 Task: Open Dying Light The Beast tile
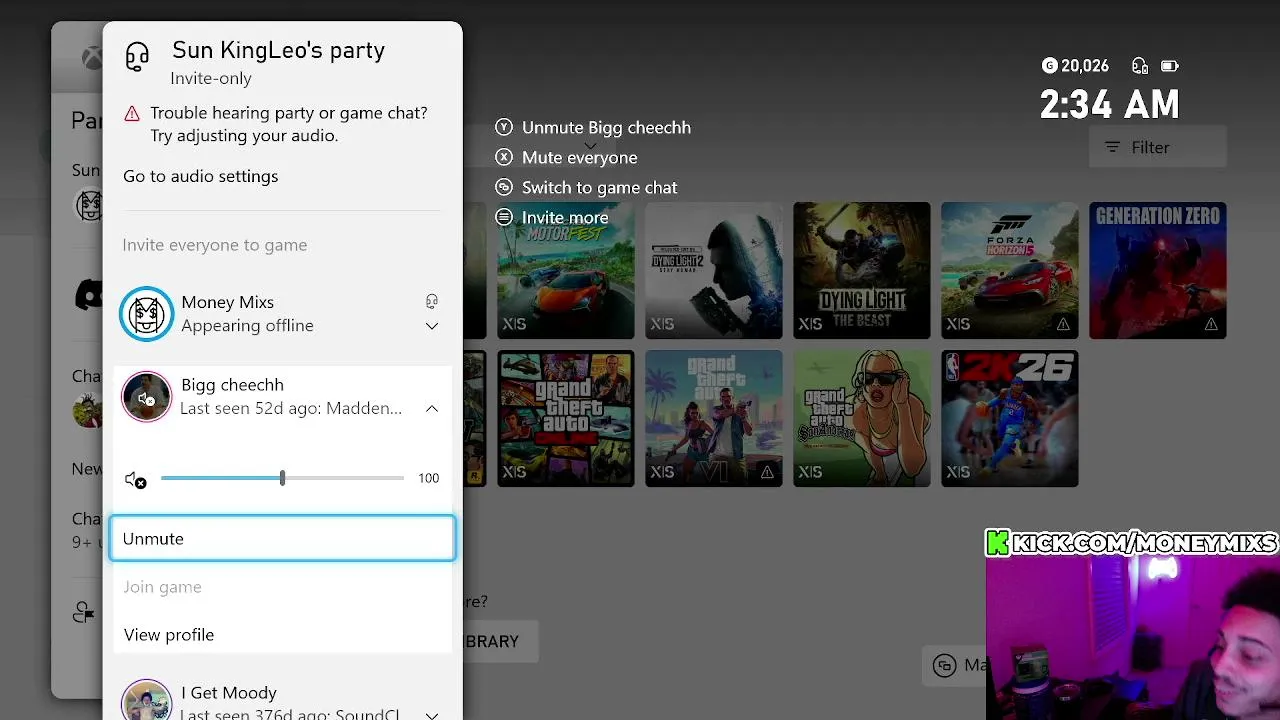coord(862,270)
